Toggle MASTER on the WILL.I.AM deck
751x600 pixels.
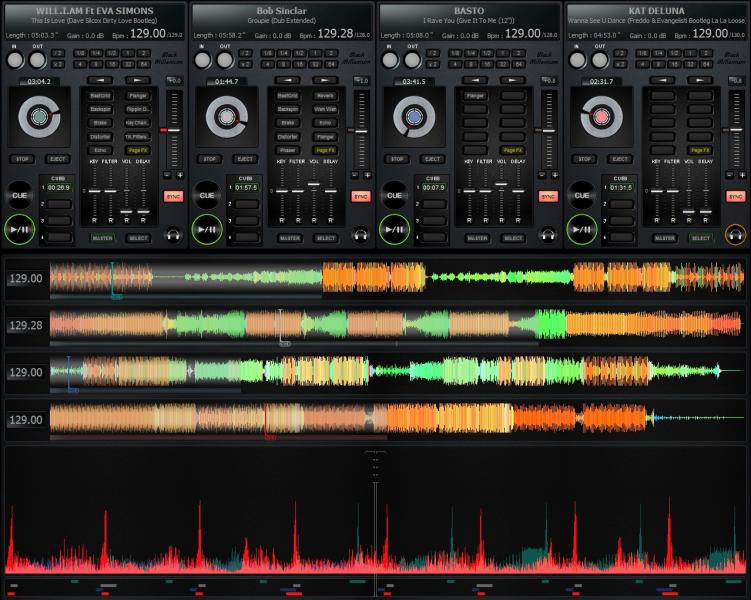click(x=102, y=238)
